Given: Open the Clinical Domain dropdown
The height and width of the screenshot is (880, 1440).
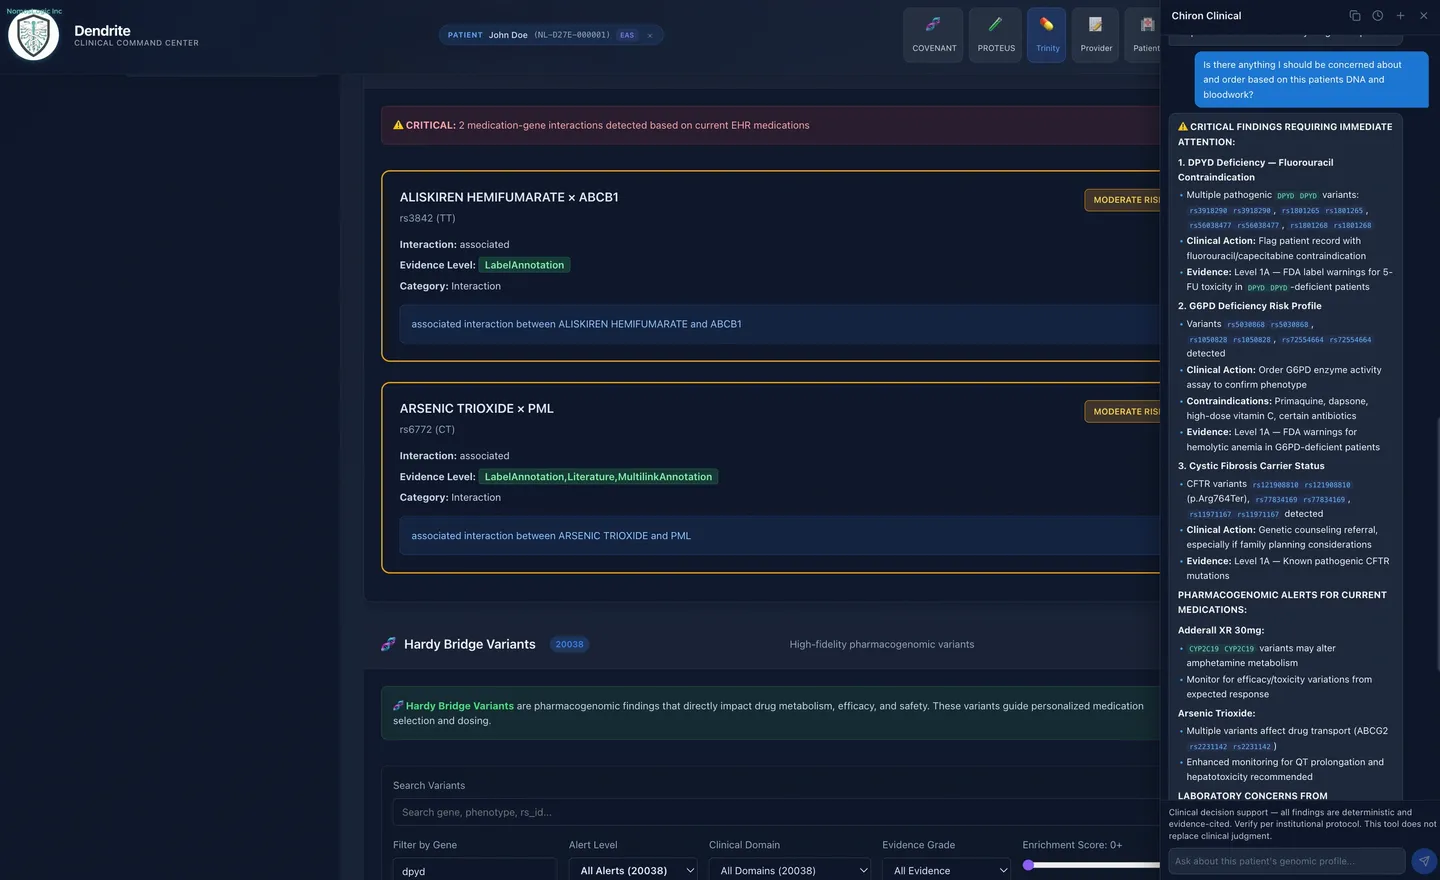Looking at the screenshot, I should tap(789, 870).
